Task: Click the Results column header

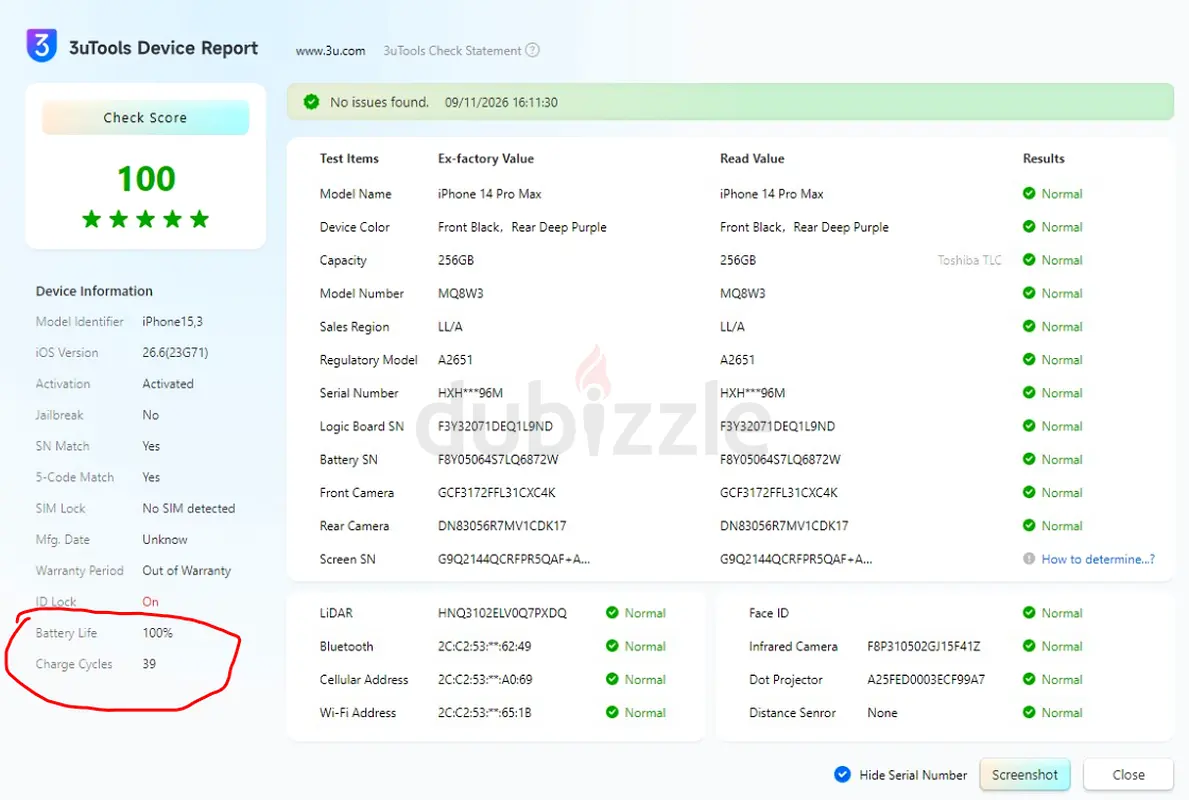Action: pos(1043,158)
